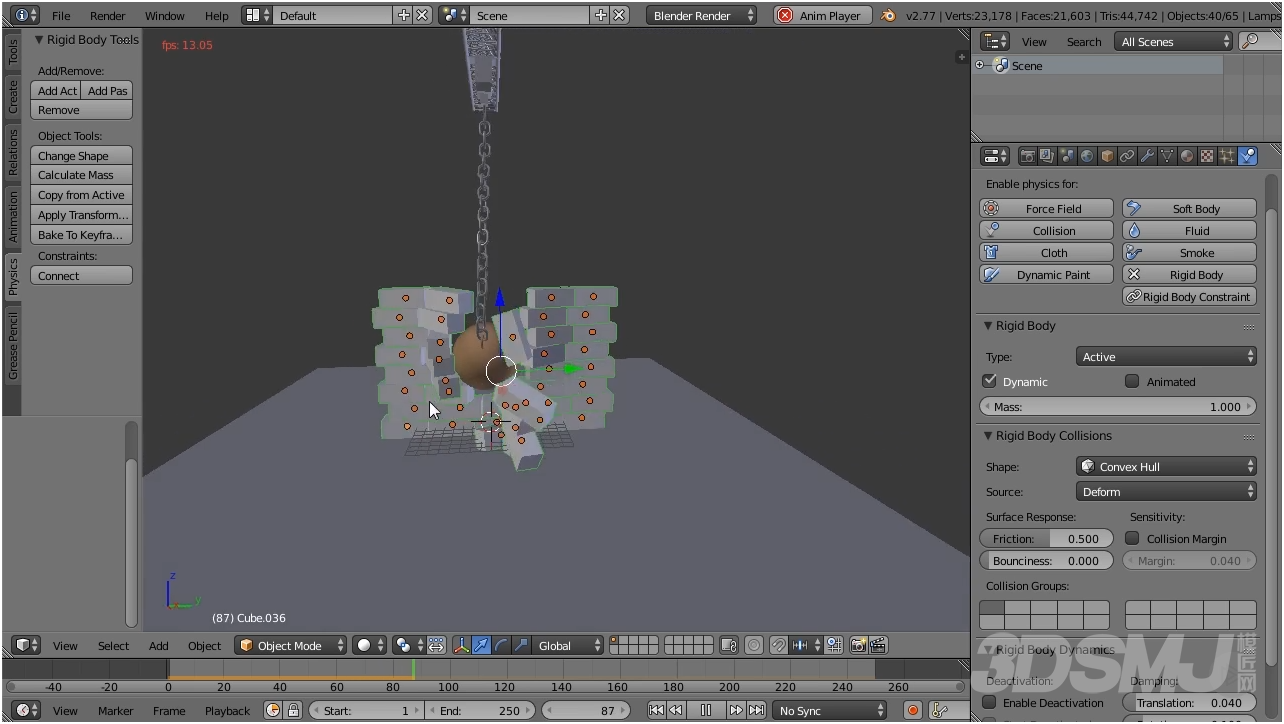
Task: Open the File menu
Action: point(61,15)
